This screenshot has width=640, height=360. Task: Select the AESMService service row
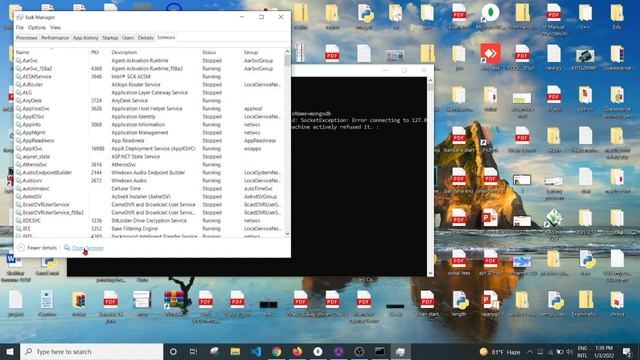click(x=149, y=76)
